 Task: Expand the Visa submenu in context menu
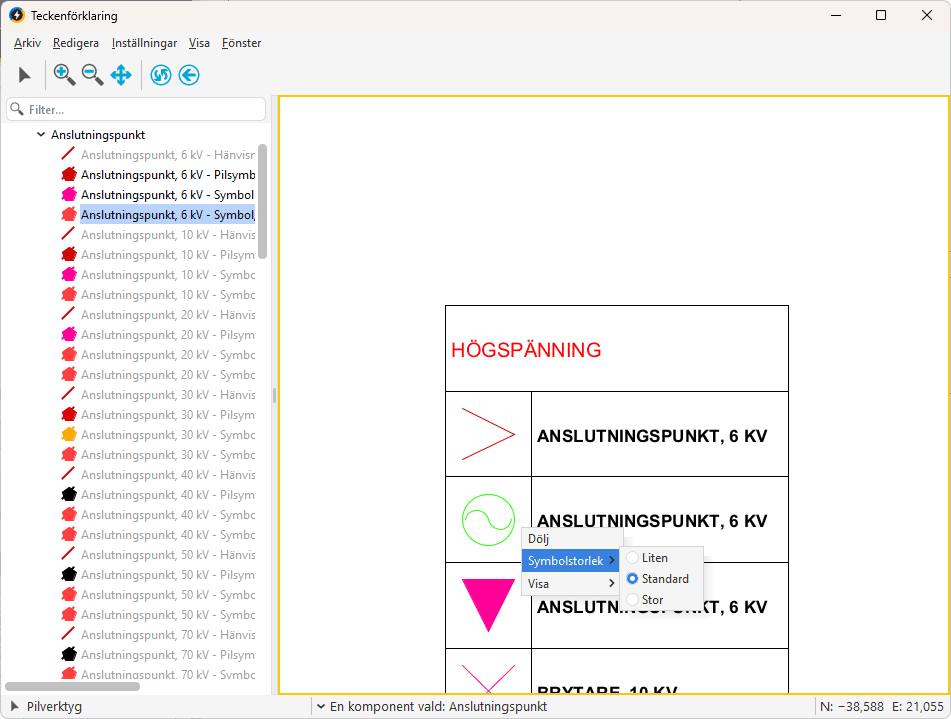(570, 583)
